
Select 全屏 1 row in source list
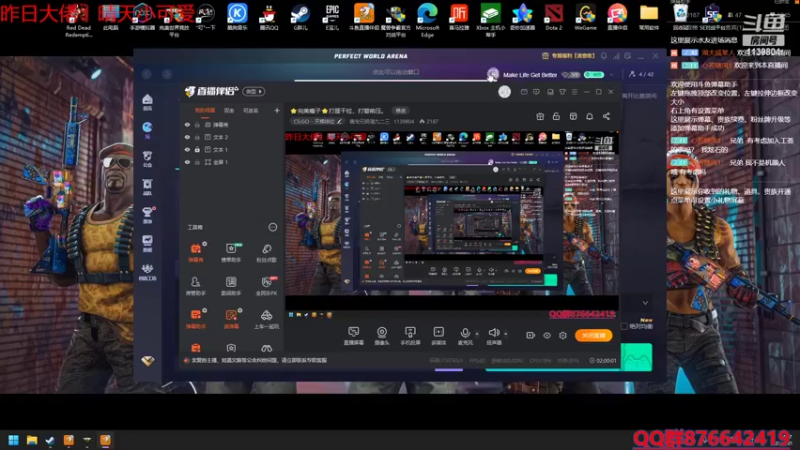click(x=231, y=162)
